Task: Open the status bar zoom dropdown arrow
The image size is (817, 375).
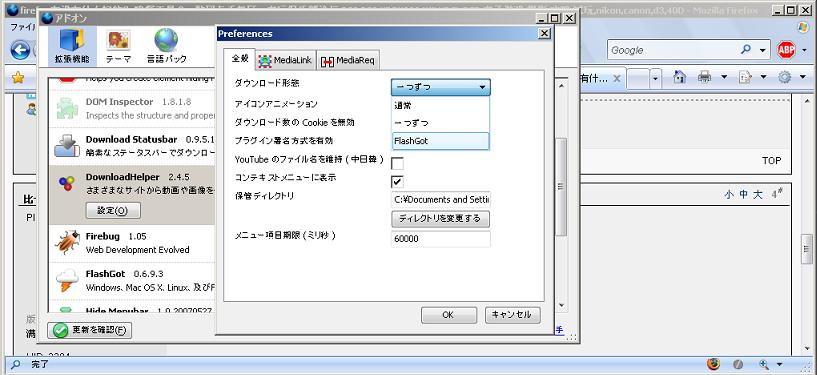Action: coord(779,364)
